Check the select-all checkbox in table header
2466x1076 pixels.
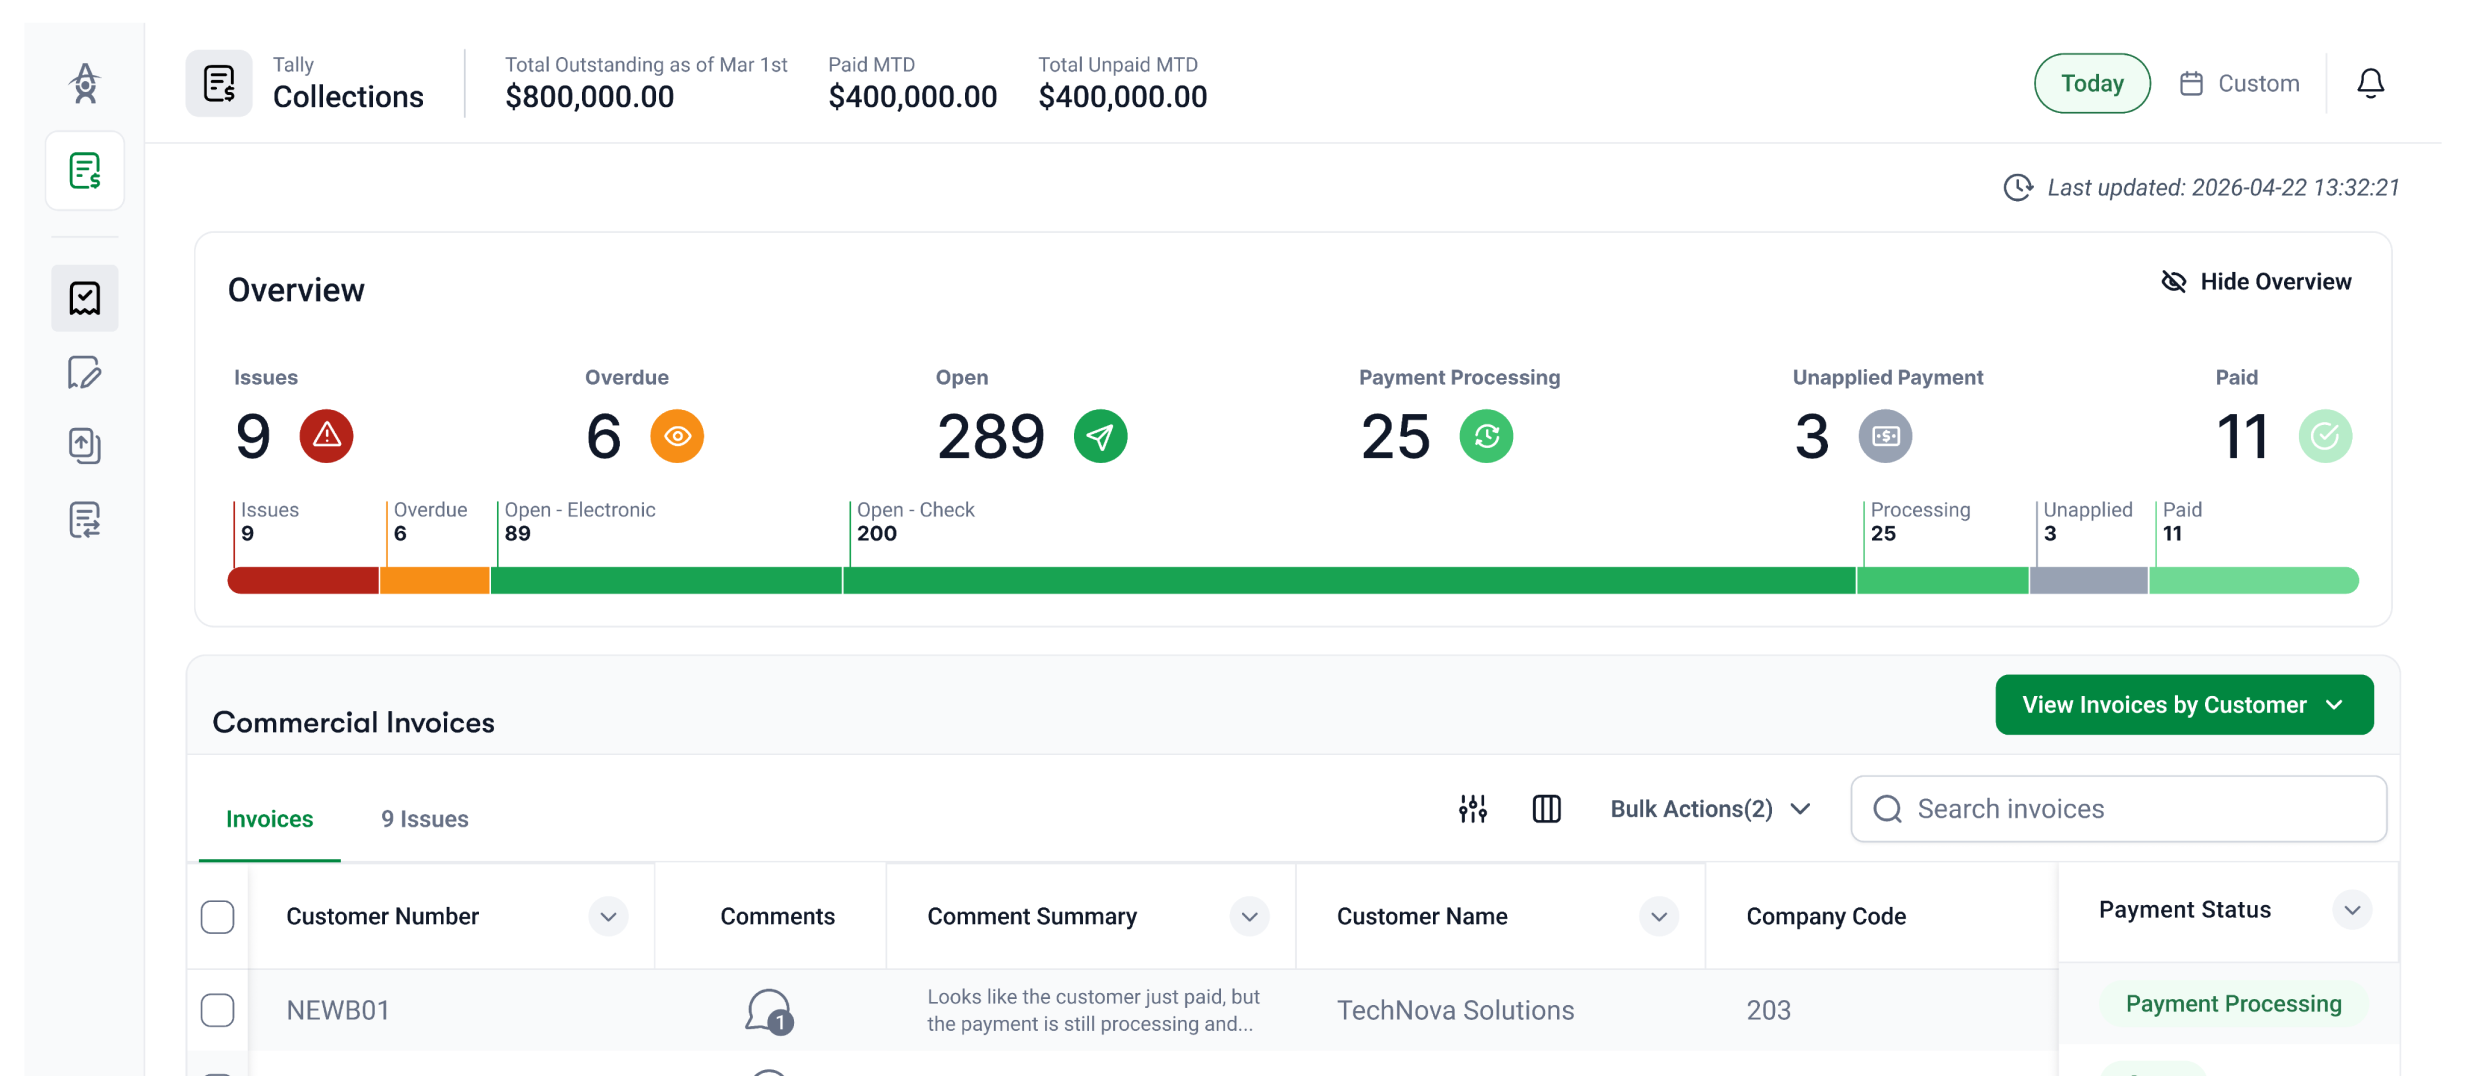tap(217, 916)
